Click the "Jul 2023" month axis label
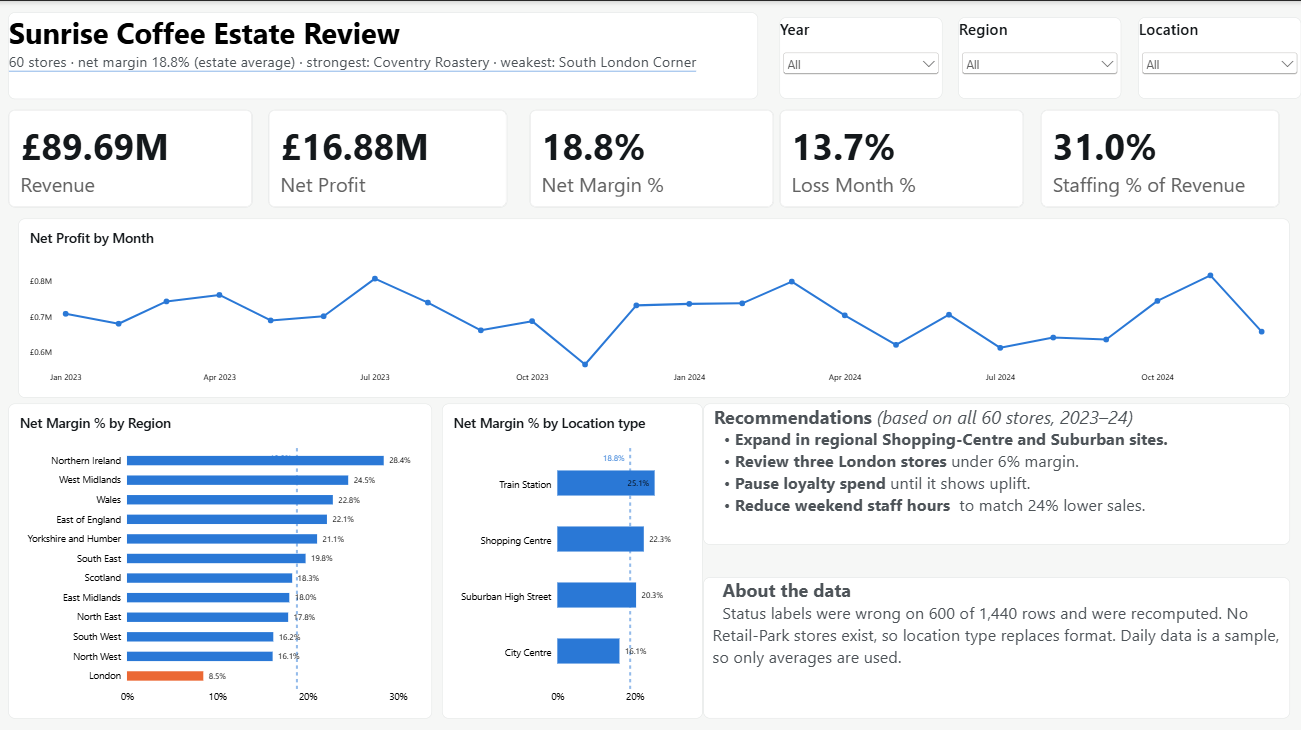This screenshot has width=1301, height=730. pos(374,377)
